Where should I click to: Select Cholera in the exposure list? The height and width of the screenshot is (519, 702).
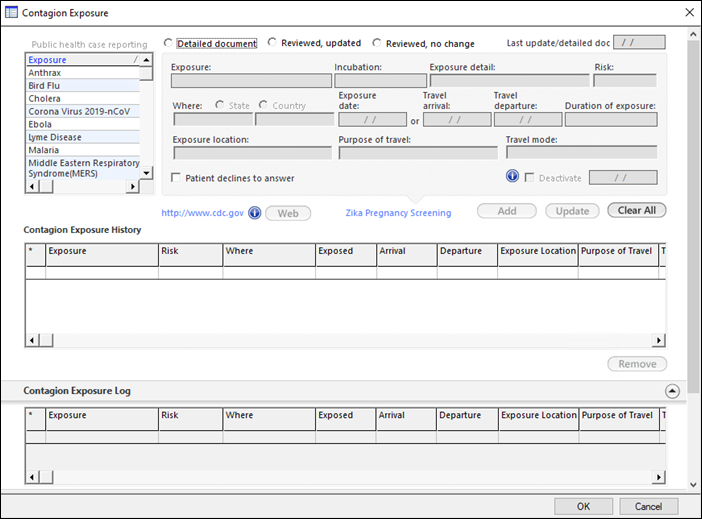pos(83,99)
